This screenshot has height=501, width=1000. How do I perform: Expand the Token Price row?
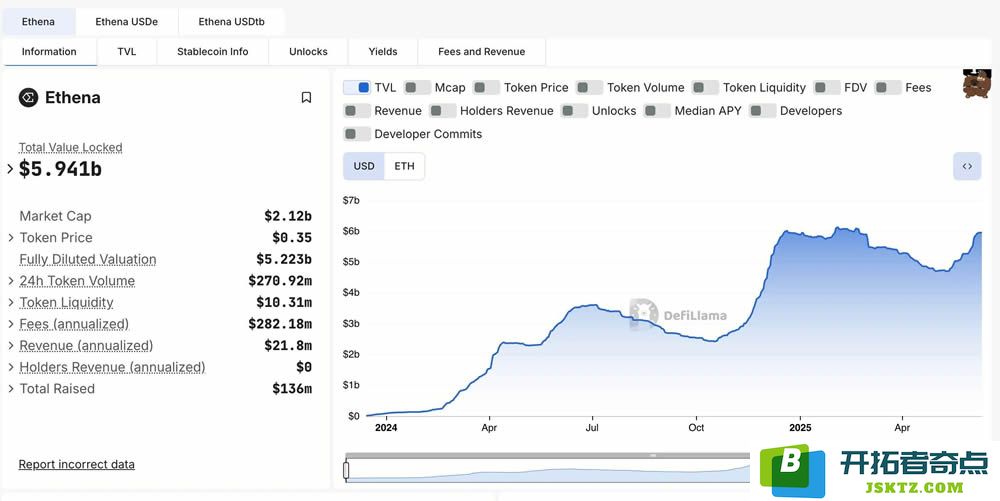11,238
